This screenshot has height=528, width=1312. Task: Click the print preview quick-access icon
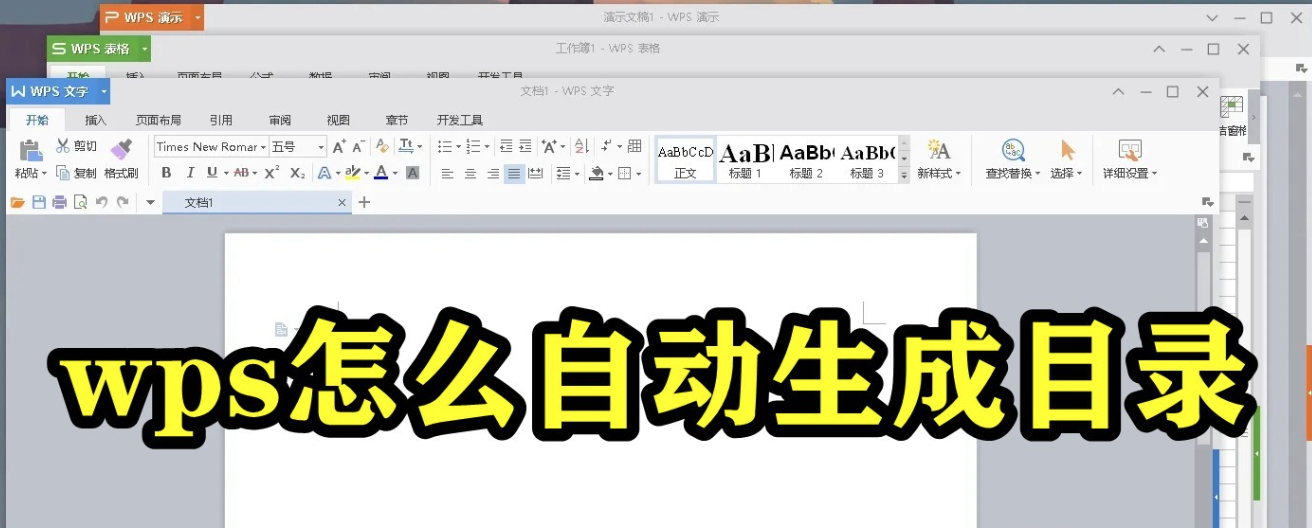click(x=80, y=202)
